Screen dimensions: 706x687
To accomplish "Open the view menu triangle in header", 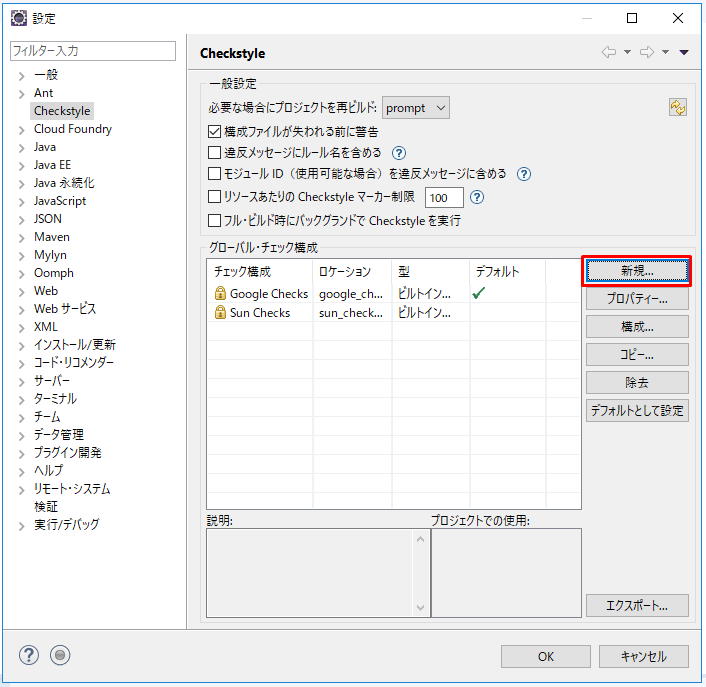I will click(x=684, y=53).
